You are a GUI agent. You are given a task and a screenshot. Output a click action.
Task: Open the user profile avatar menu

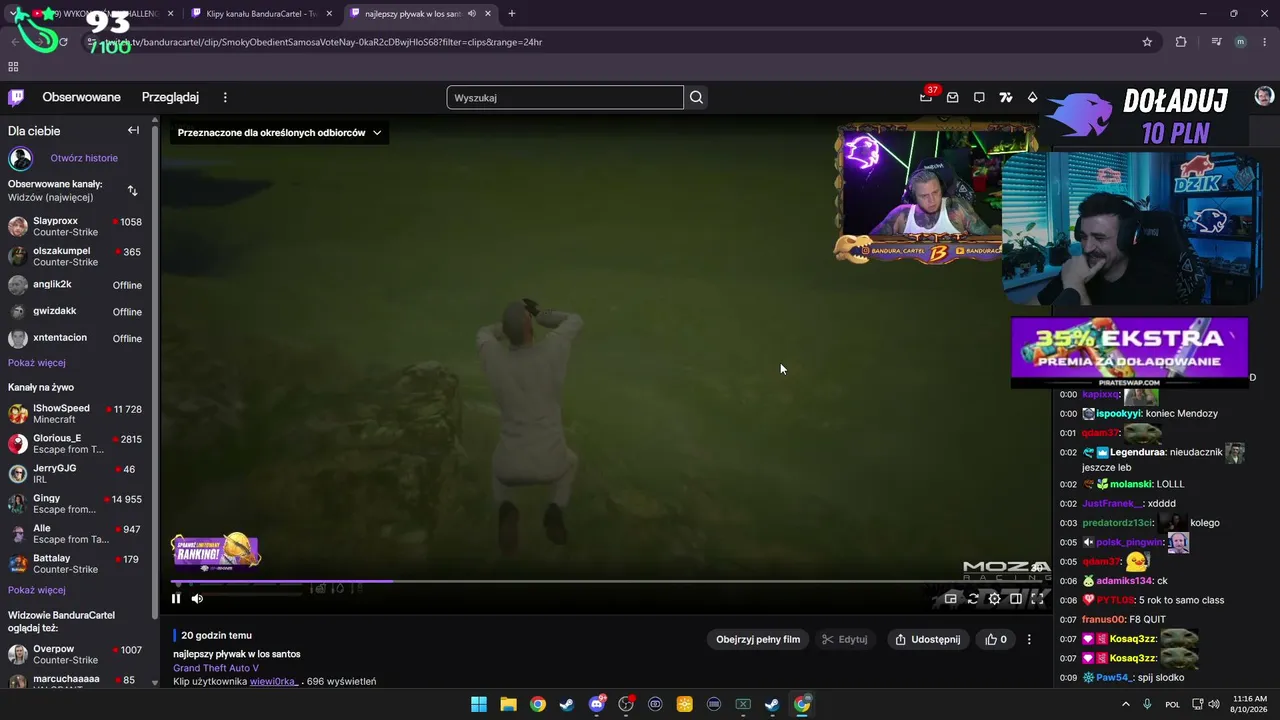1264,96
